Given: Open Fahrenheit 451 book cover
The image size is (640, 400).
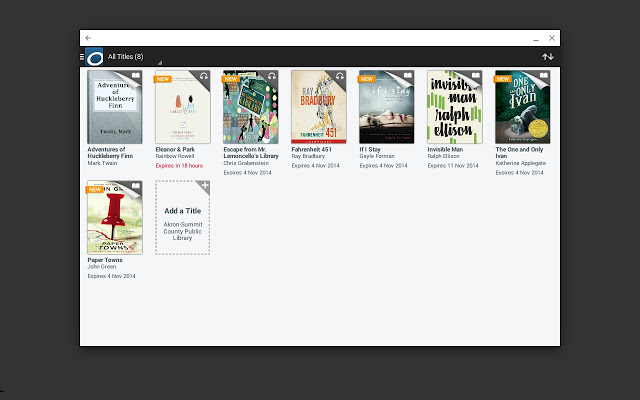Looking at the screenshot, I should click(x=319, y=107).
